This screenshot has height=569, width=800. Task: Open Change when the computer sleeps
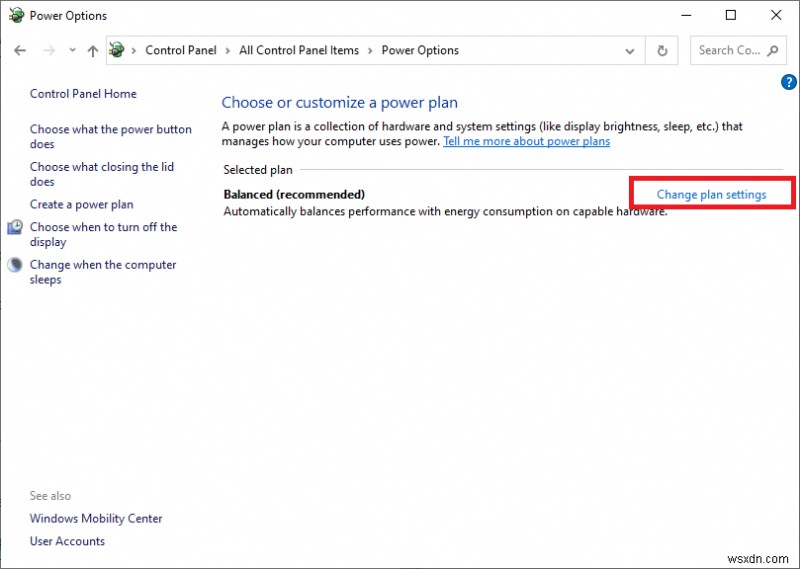[103, 272]
